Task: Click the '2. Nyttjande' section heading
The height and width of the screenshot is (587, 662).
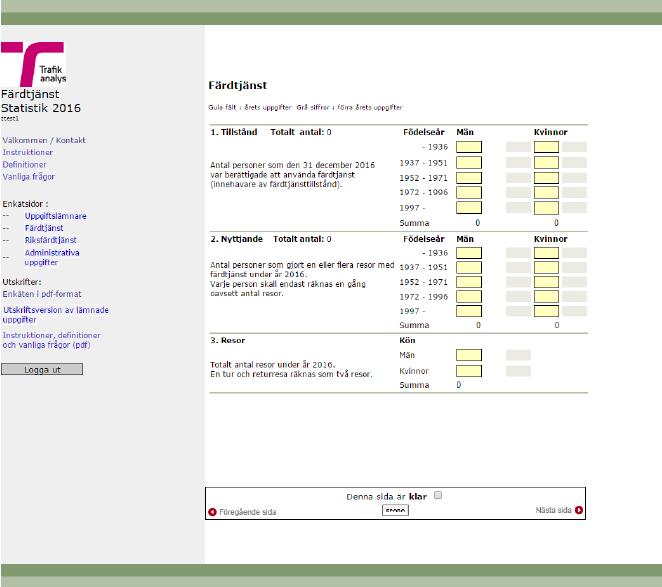Action: (236, 239)
